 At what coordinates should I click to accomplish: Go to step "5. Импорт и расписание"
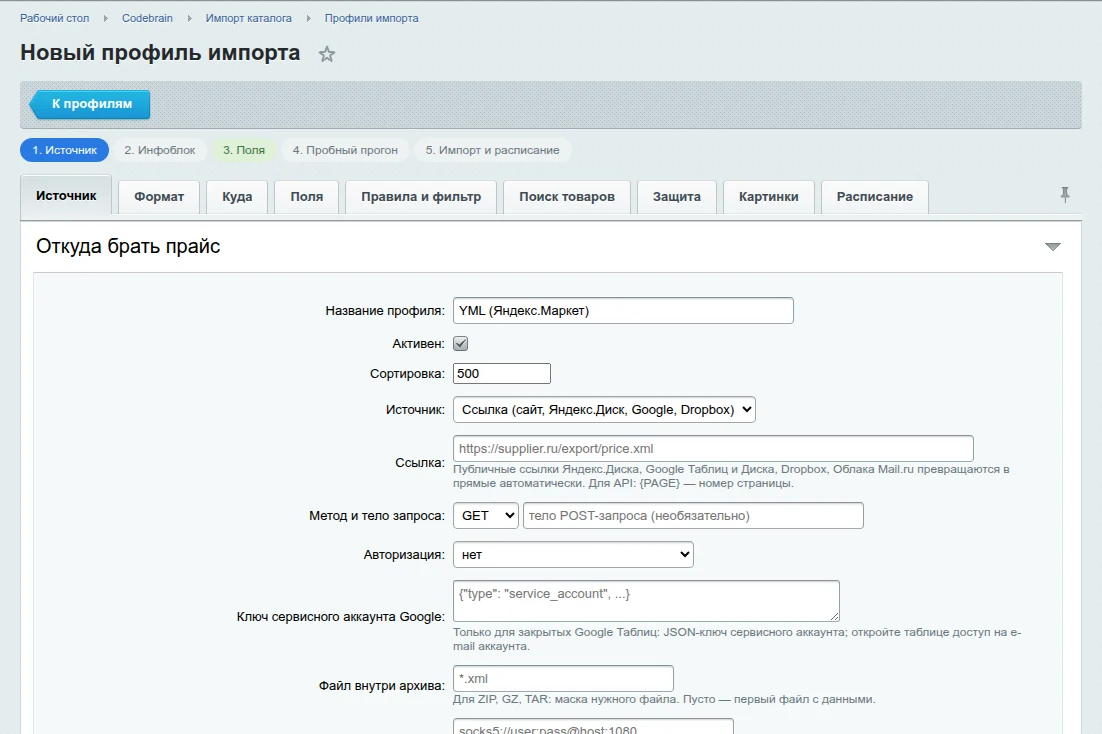(493, 150)
